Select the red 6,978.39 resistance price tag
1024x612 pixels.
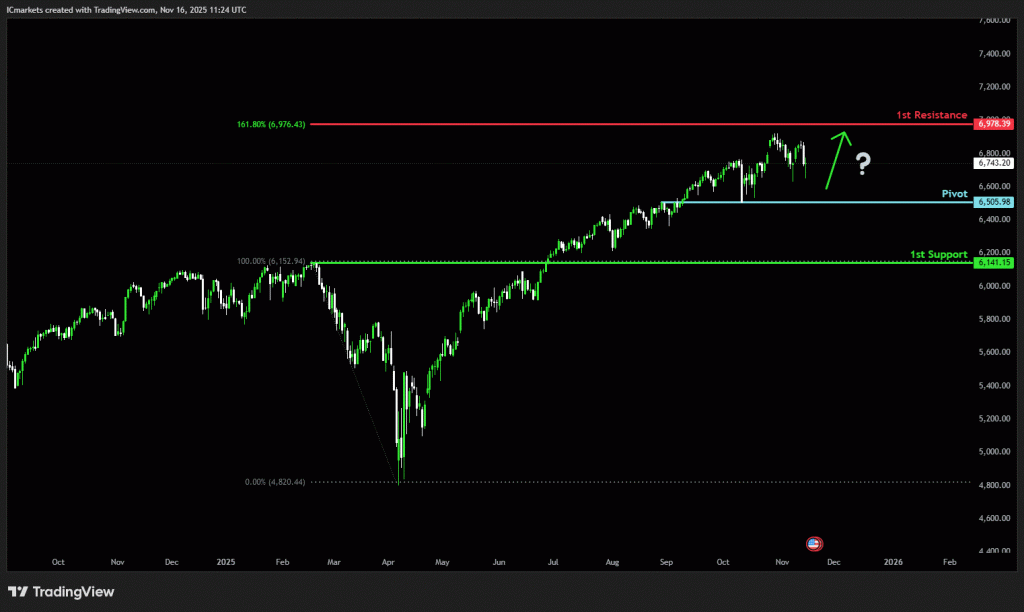[992, 123]
